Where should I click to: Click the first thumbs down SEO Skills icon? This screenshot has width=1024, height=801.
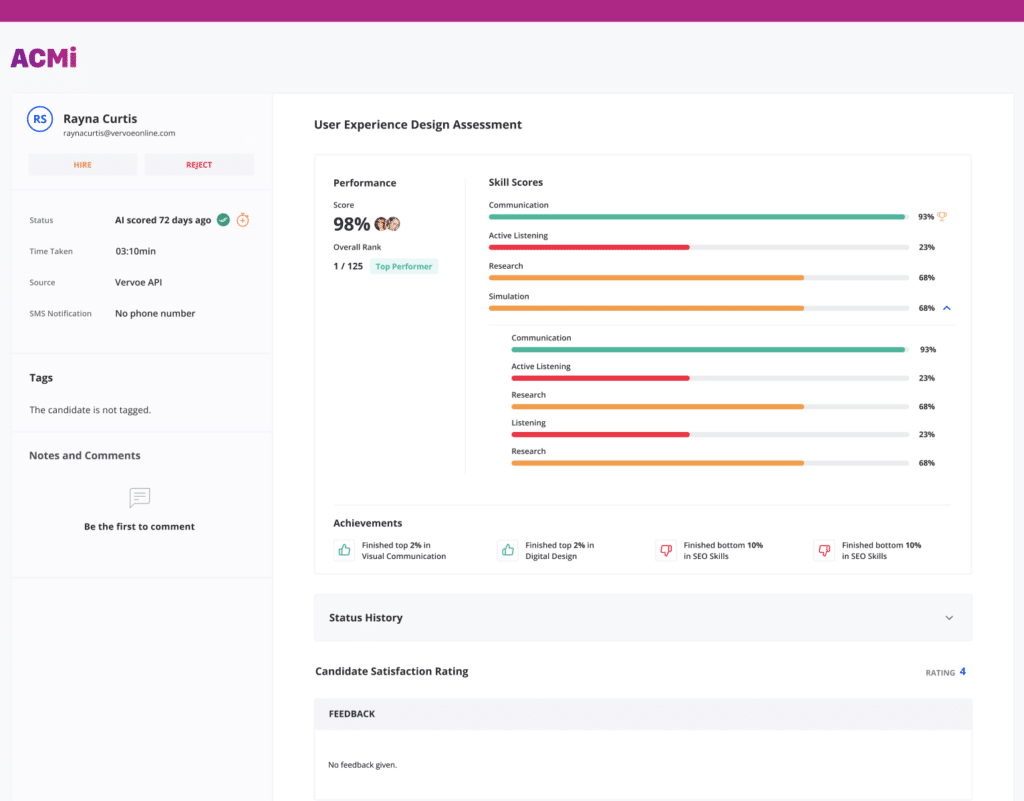pos(666,550)
